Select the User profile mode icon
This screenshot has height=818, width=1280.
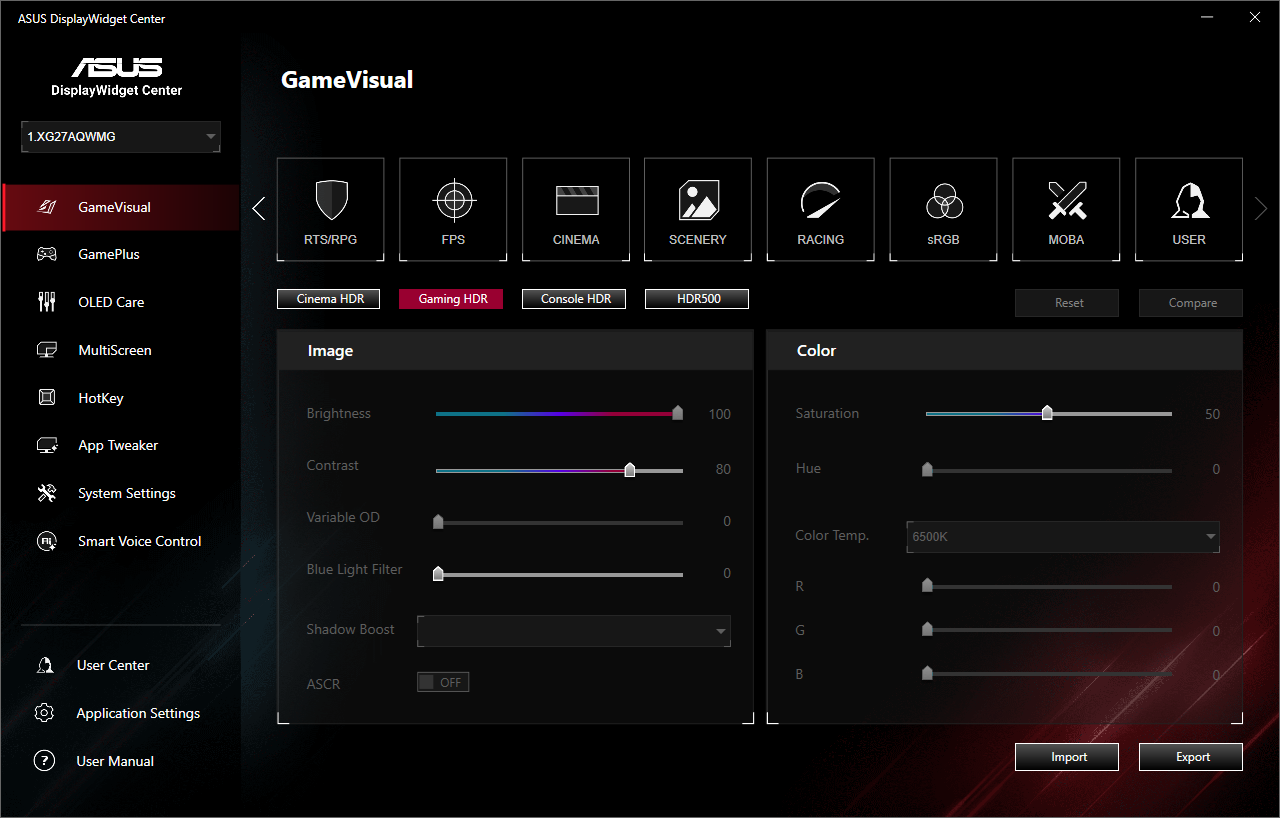pos(1189,209)
